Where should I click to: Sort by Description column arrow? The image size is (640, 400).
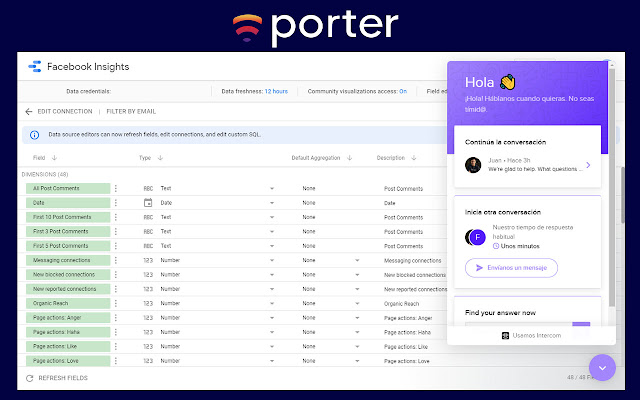tap(413, 158)
